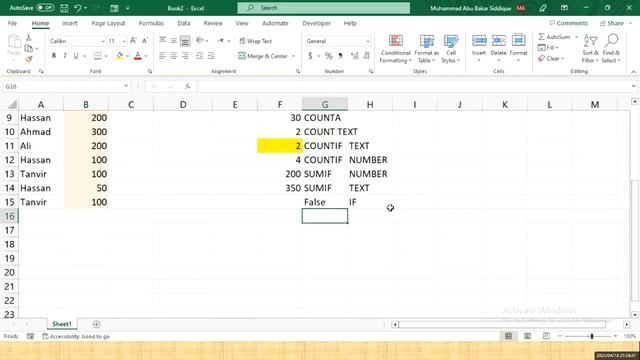
Task: Click the Merge & Center button
Action: 263,56
